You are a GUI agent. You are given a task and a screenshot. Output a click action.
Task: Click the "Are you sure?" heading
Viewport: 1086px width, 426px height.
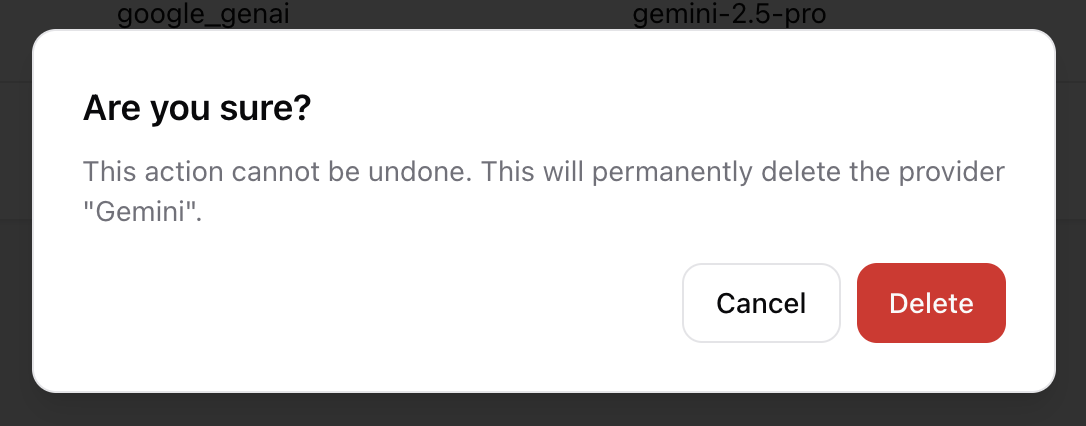(197, 108)
